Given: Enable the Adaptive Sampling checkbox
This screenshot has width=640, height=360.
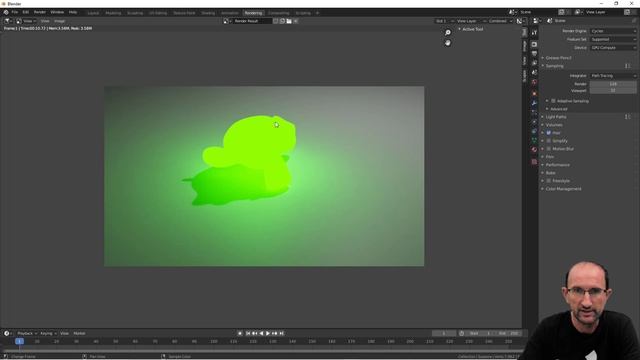Looking at the screenshot, I should click(x=553, y=101).
